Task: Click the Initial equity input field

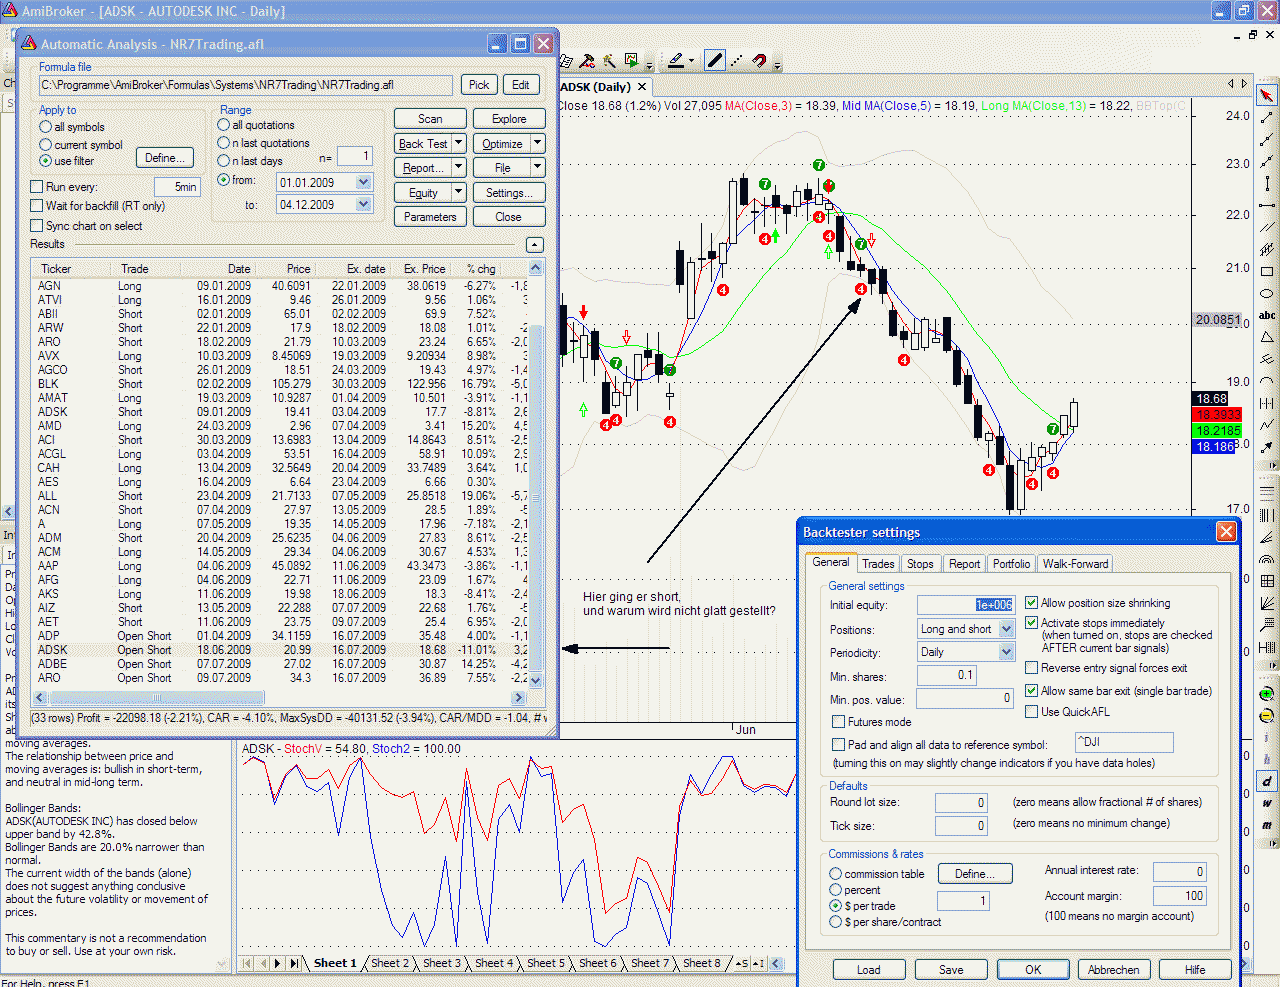Action: coord(966,605)
